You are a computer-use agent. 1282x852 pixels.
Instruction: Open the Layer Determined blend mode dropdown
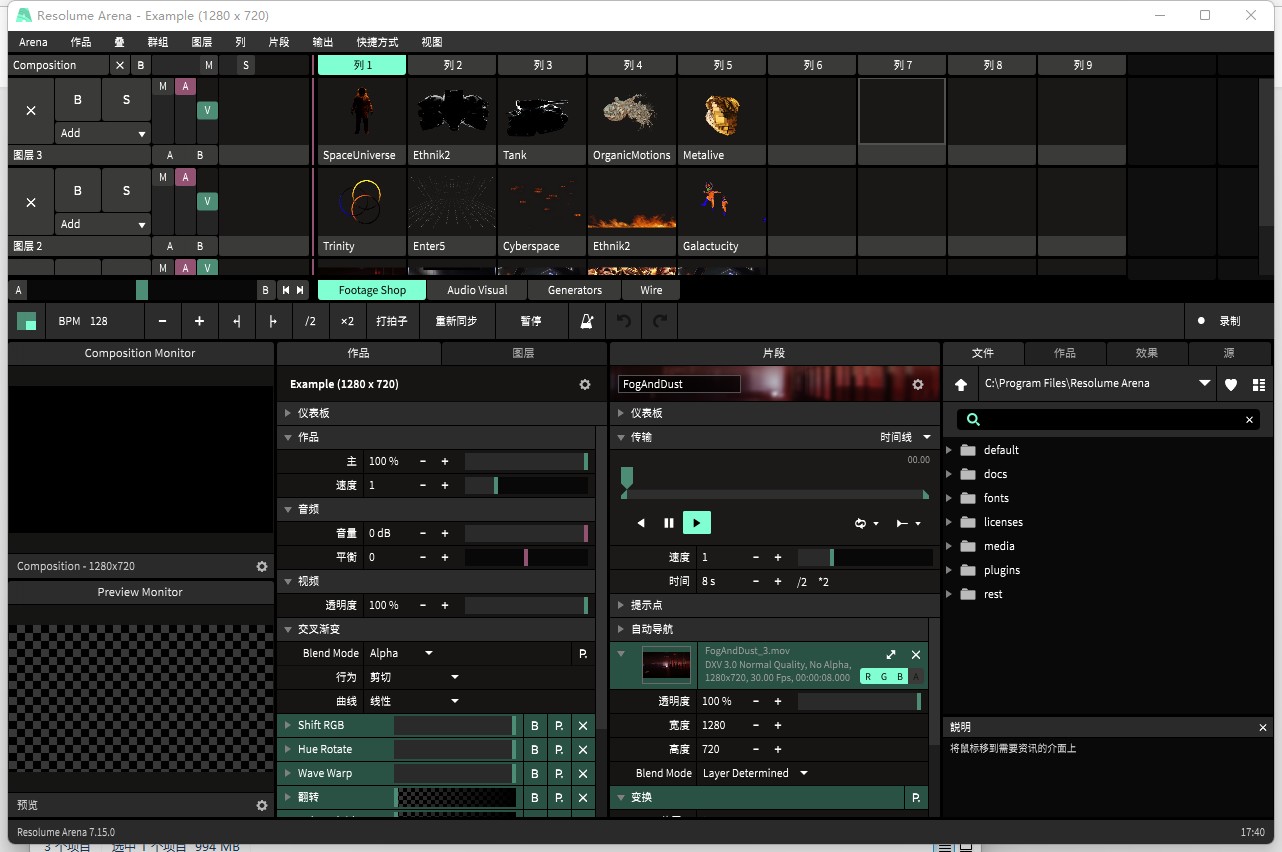coord(755,773)
